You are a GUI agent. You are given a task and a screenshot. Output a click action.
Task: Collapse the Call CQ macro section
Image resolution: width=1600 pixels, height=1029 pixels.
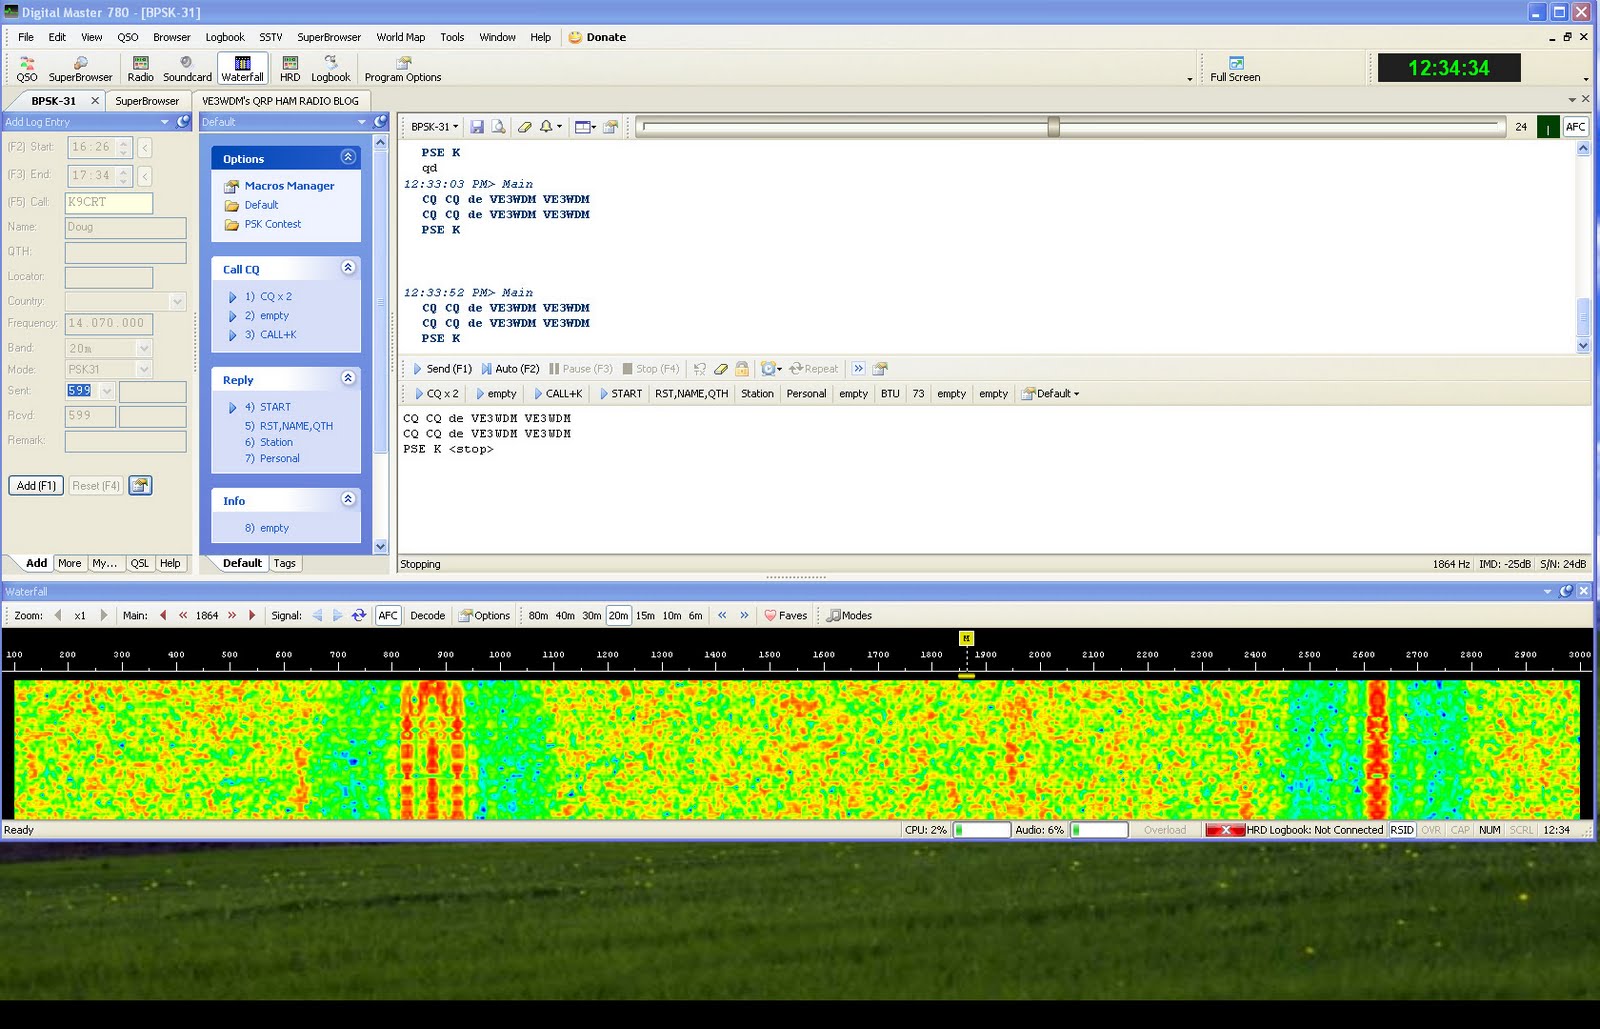(x=348, y=267)
